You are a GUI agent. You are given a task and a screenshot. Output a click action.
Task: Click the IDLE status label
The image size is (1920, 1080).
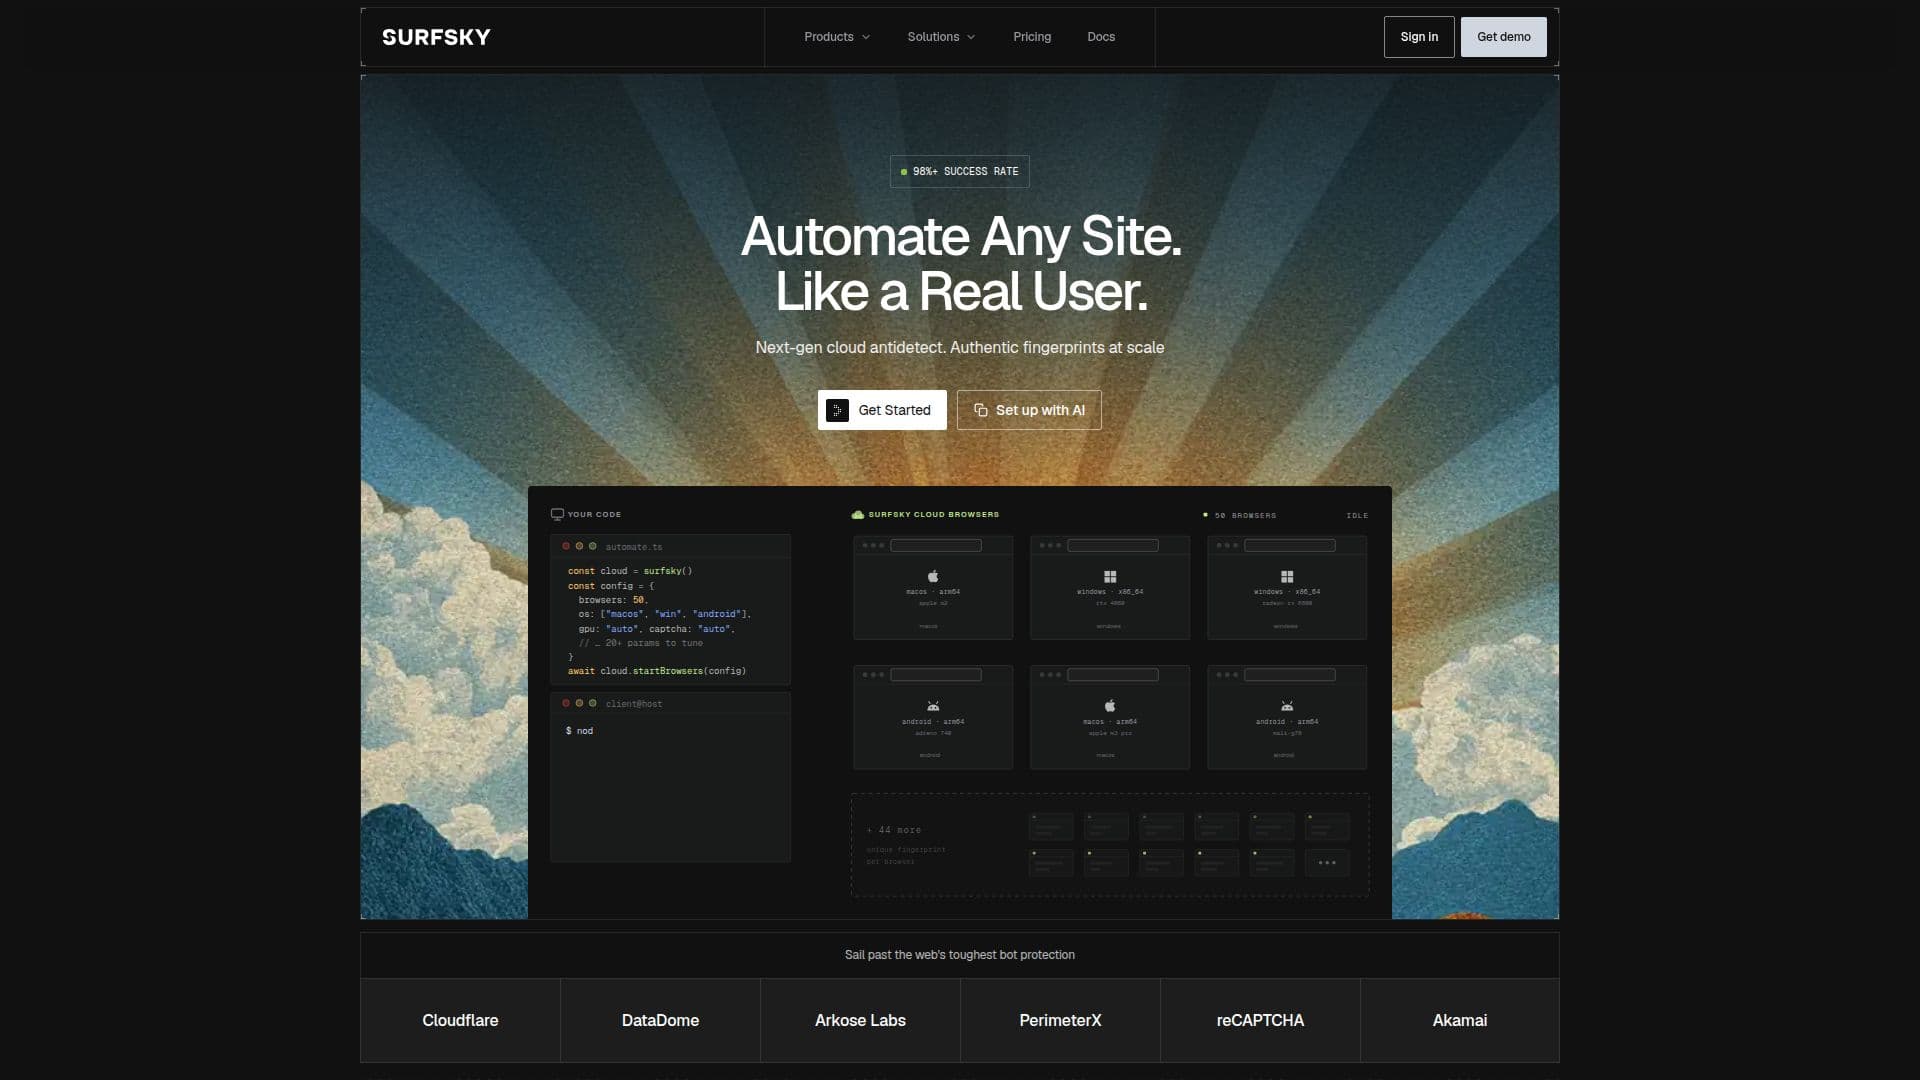[x=1357, y=515]
